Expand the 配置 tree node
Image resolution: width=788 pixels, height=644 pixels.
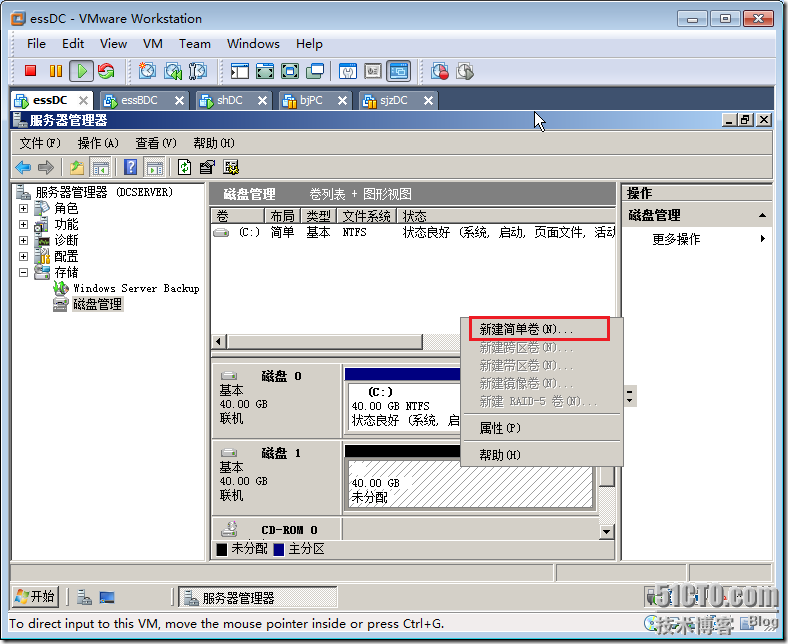pos(24,256)
